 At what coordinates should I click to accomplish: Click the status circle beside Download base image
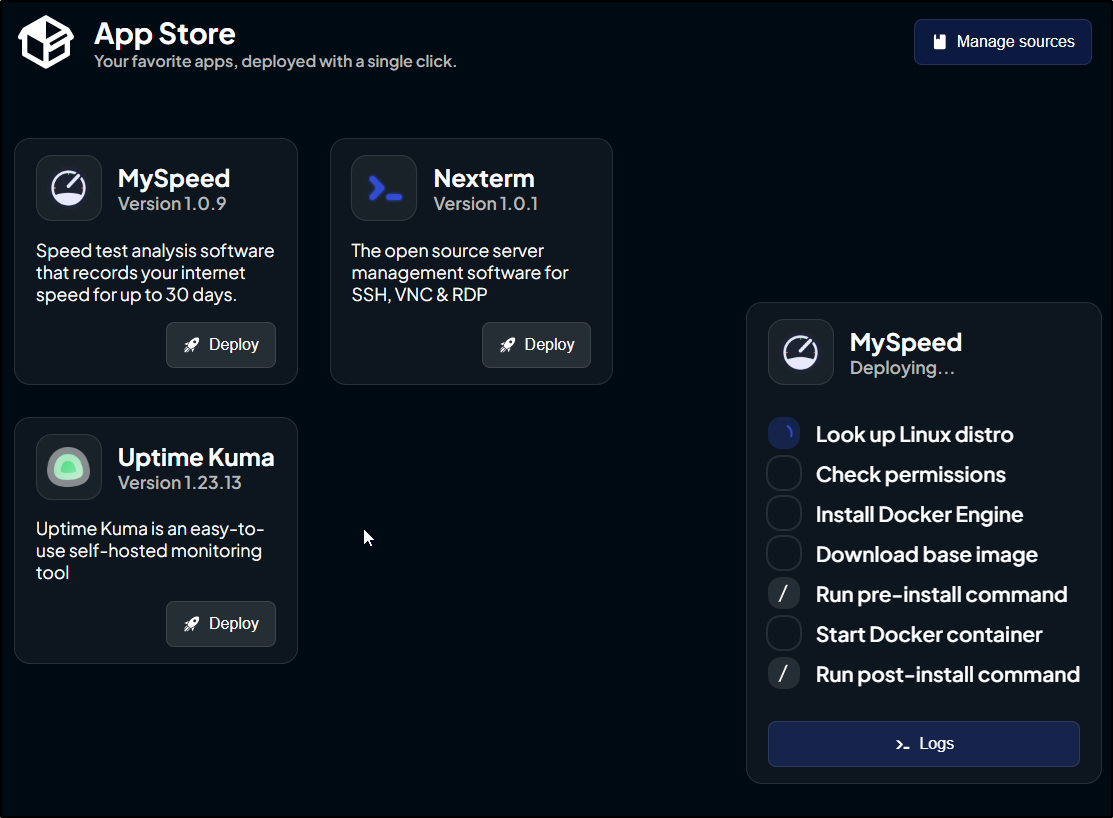click(784, 553)
